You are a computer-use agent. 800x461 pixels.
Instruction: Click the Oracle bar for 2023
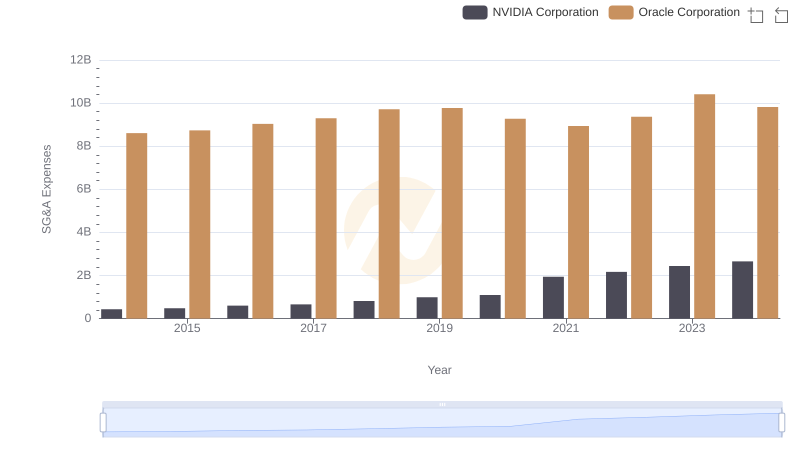pyautogui.click(x=704, y=206)
